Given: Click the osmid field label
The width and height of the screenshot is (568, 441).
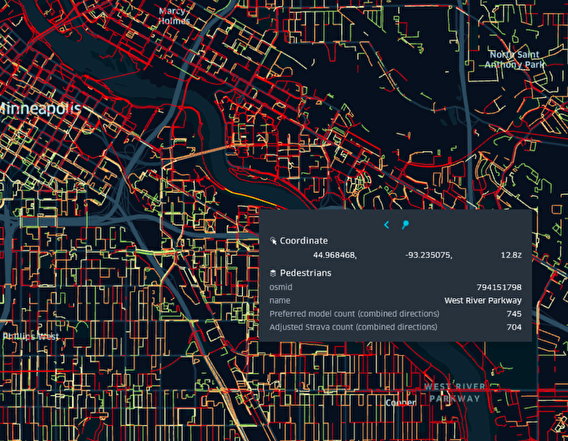Looking at the screenshot, I should tap(281, 287).
